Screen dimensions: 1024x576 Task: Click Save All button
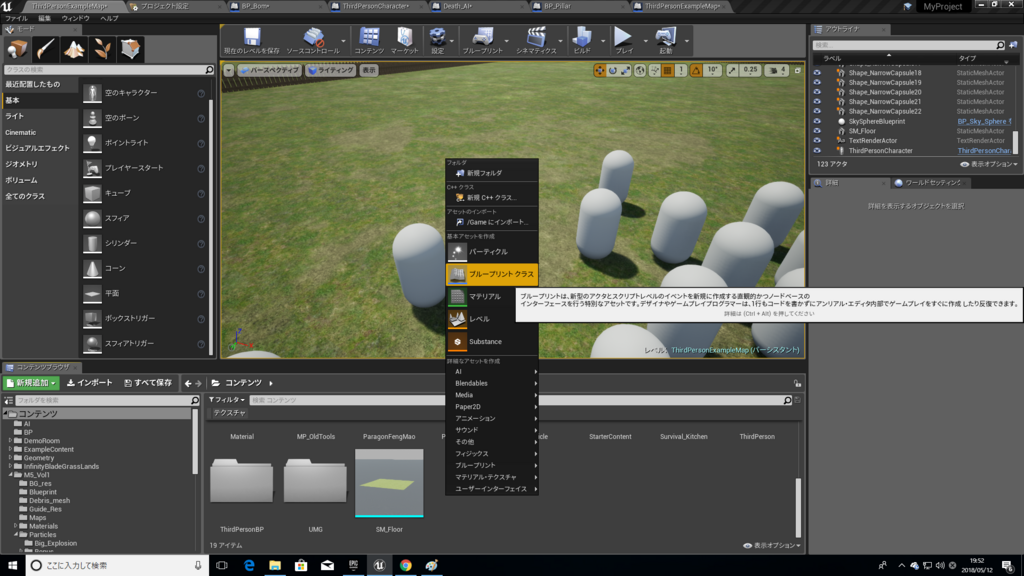(x=148, y=383)
